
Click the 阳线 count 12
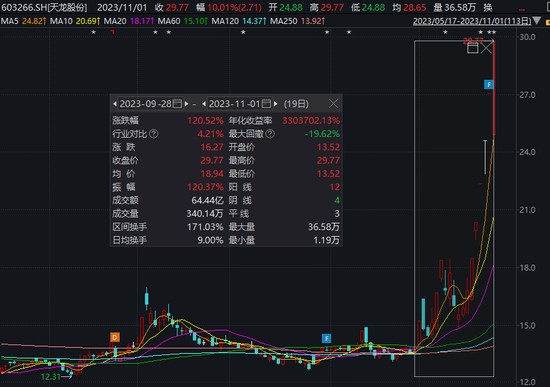coord(335,187)
